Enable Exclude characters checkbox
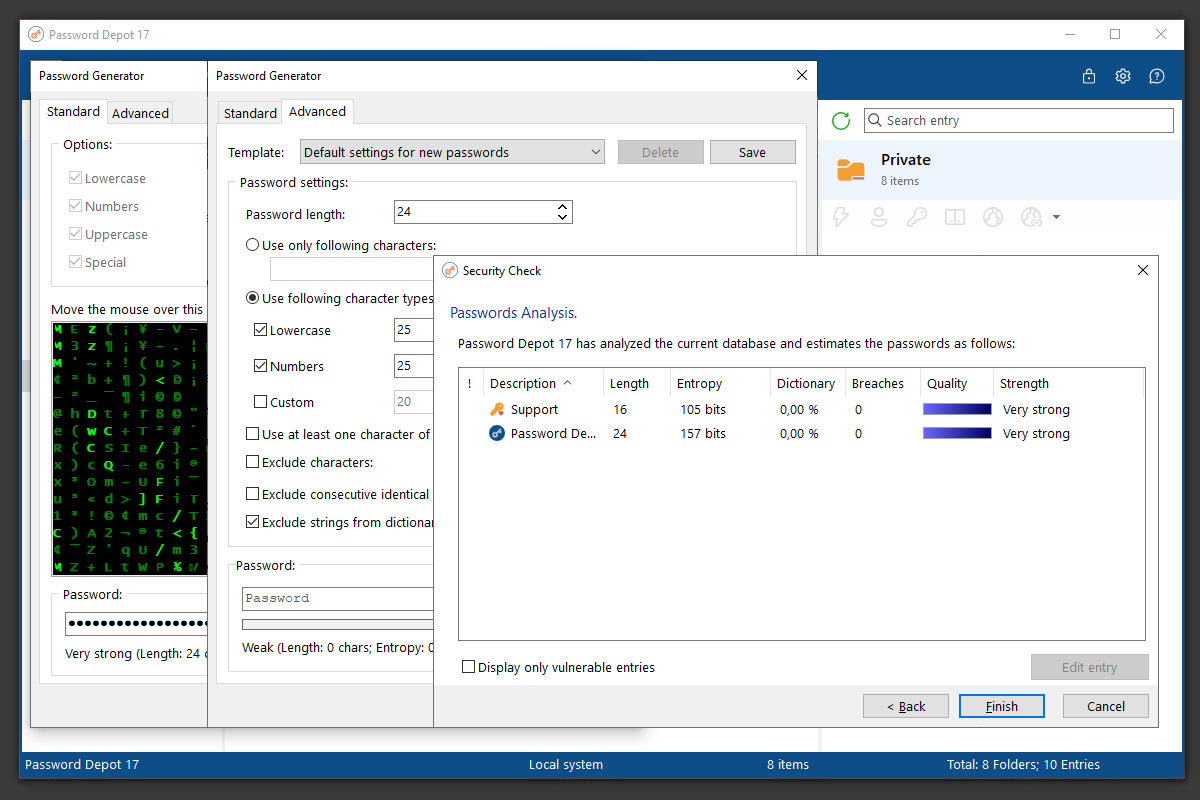Image resolution: width=1200 pixels, height=800 pixels. click(x=252, y=462)
